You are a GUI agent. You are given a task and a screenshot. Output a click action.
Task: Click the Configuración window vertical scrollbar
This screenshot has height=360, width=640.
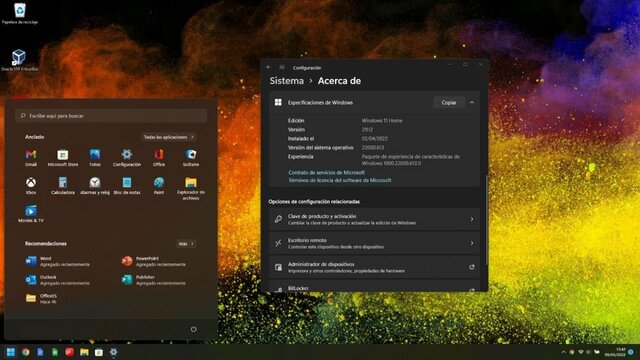click(x=486, y=220)
